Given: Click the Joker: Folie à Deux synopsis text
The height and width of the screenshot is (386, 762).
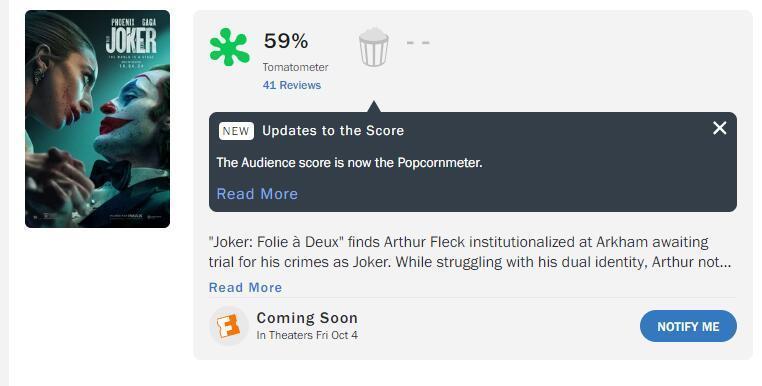Looking at the screenshot, I should (x=469, y=252).
